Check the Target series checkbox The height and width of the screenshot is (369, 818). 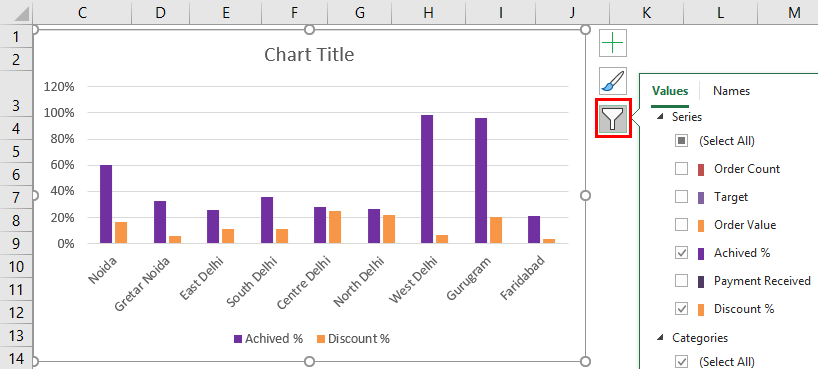pyautogui.click(x=681, y=197)
